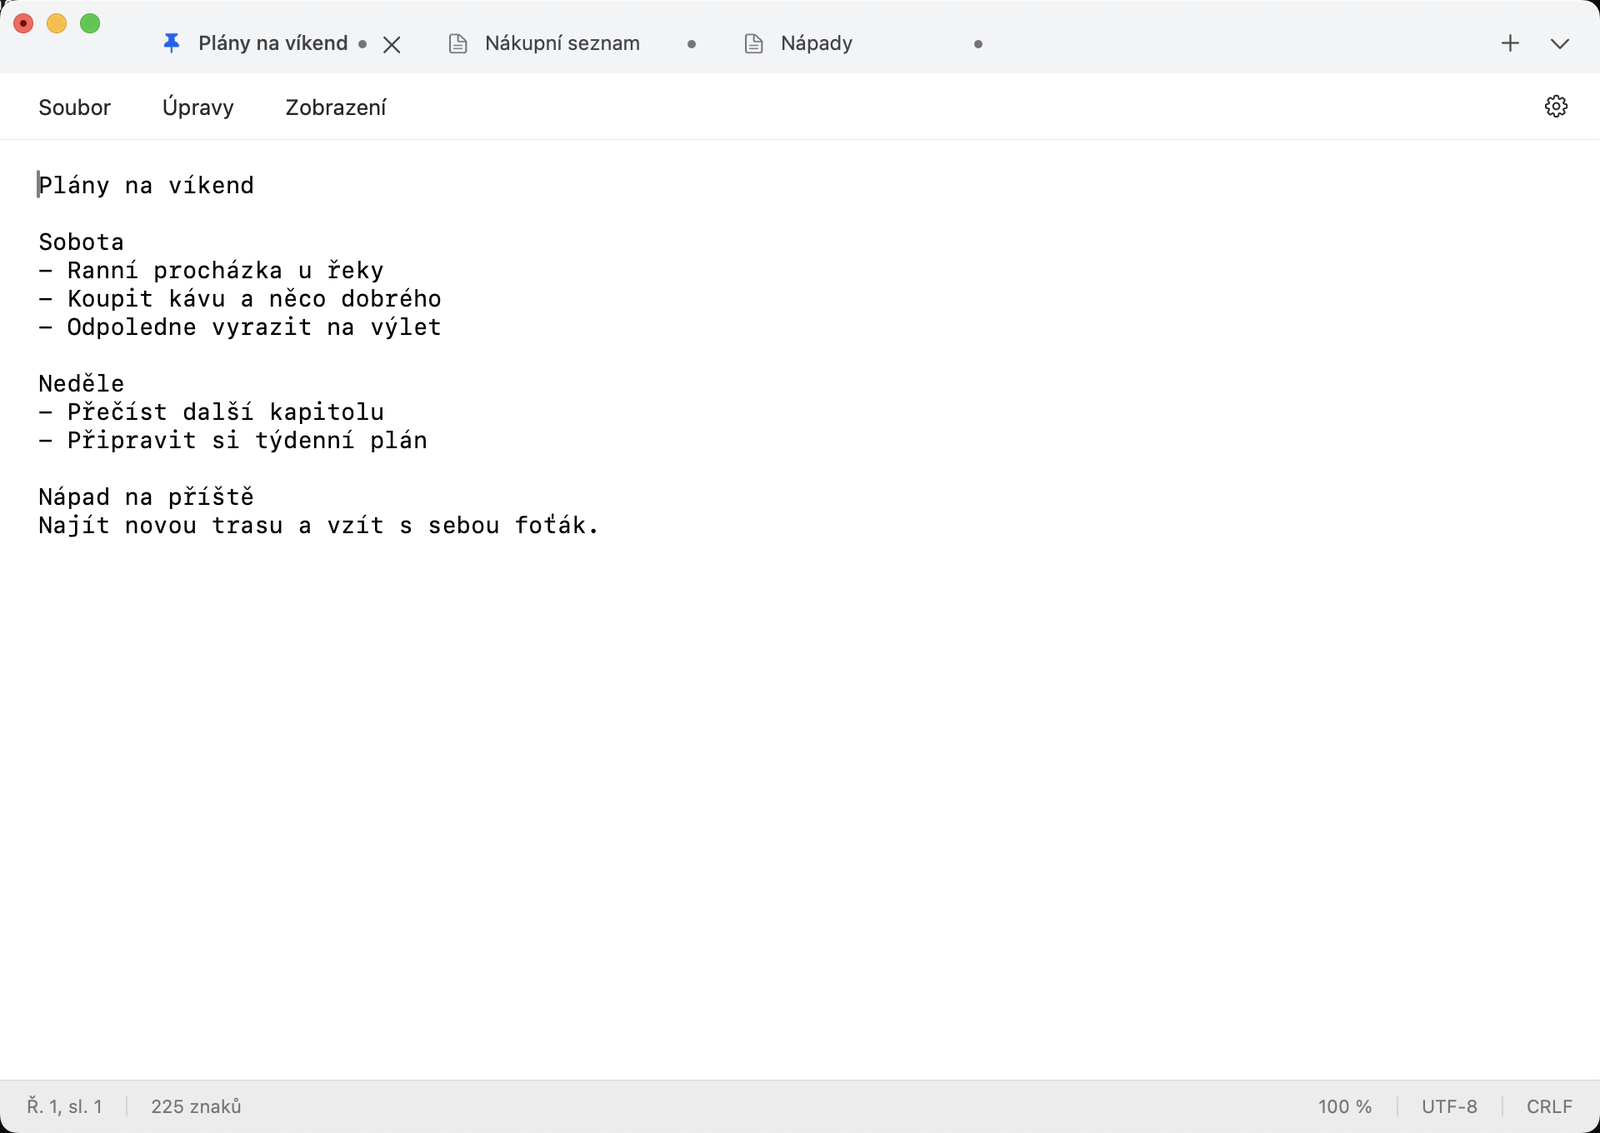Click the document icon of Nápady tab
This screenshot has width=1600, height=1133.
pyautogui.click(x=754, y=43)
